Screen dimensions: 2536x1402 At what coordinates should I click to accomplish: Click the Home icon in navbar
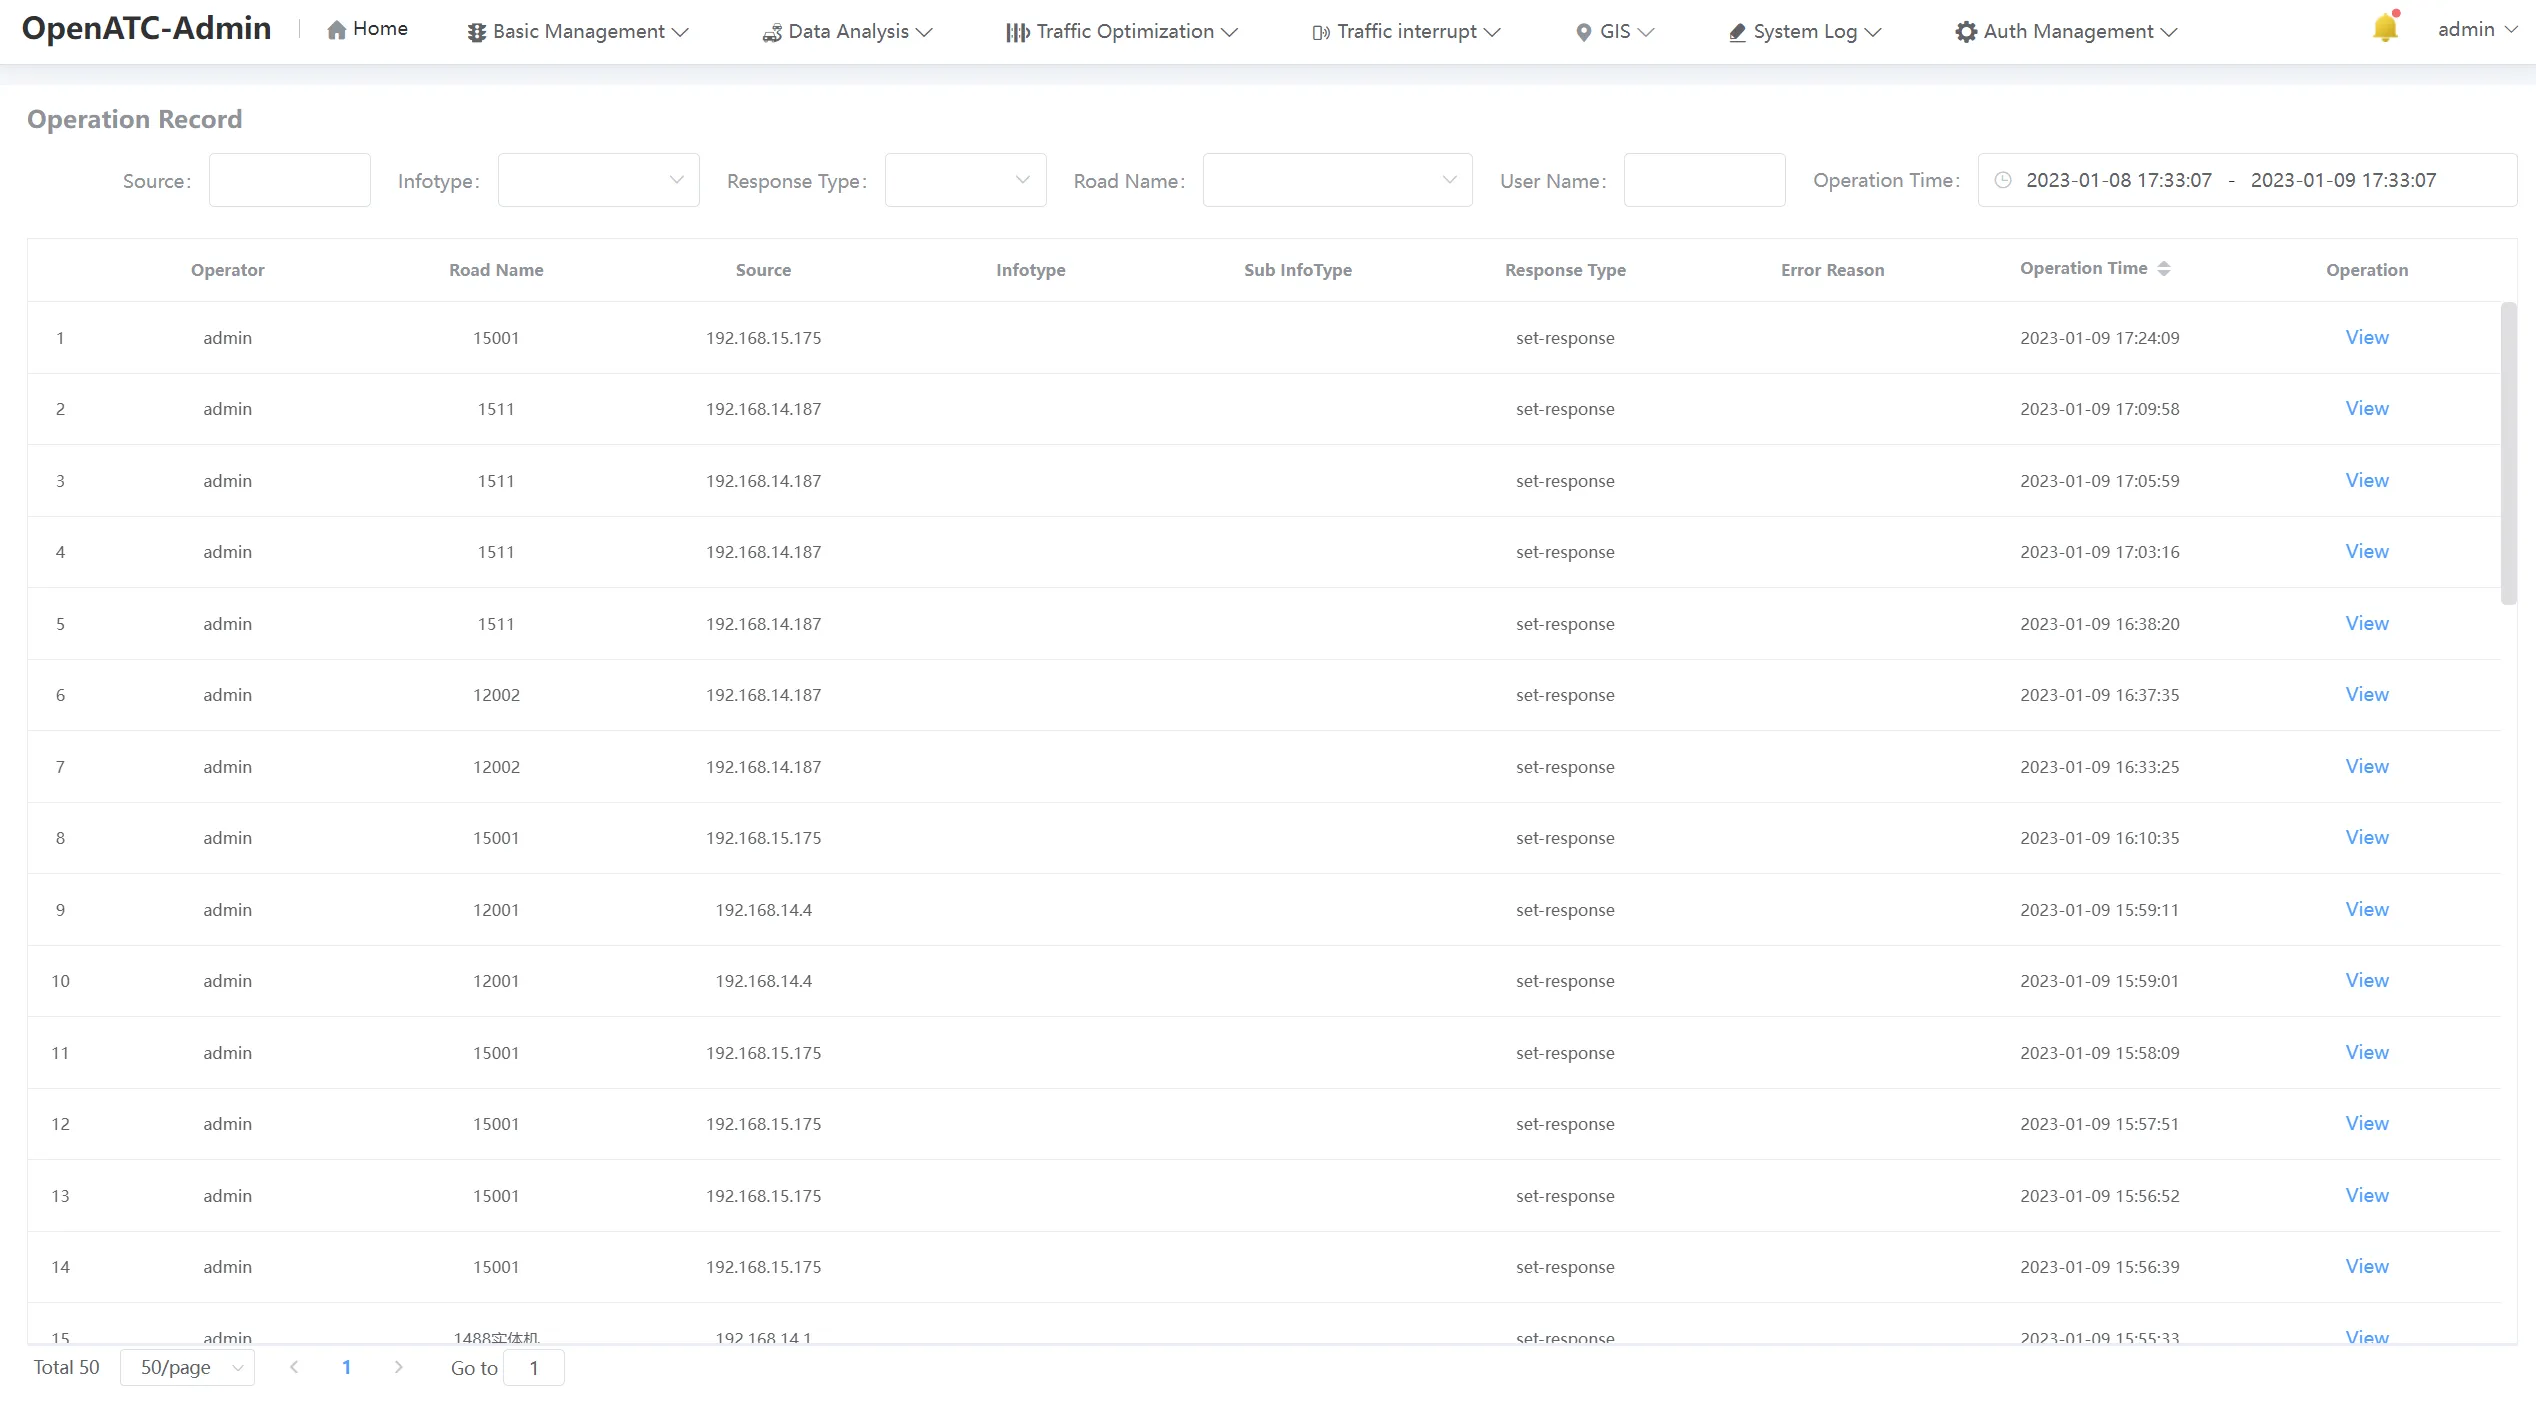point(337,30)
